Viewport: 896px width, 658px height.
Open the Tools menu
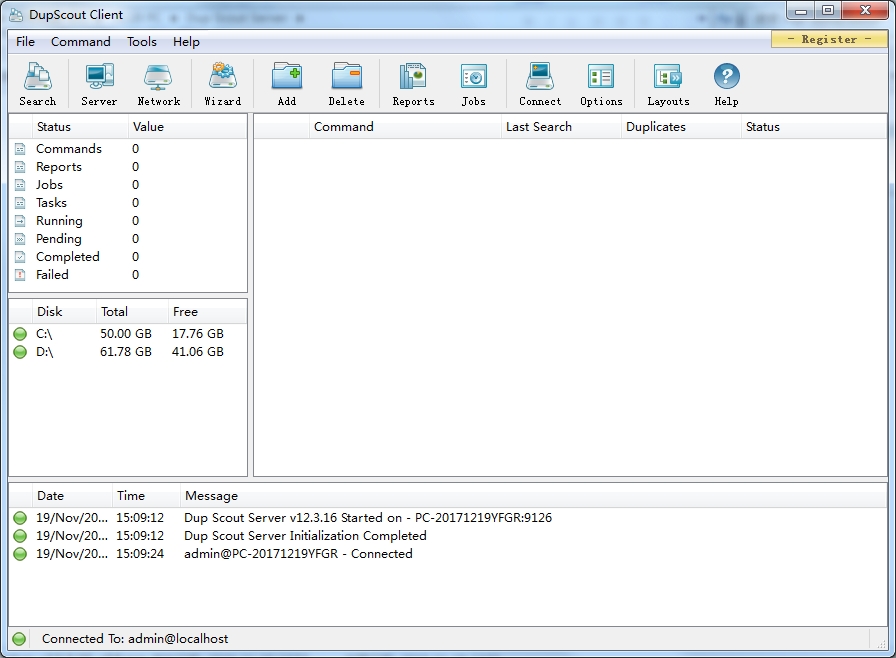142,42
